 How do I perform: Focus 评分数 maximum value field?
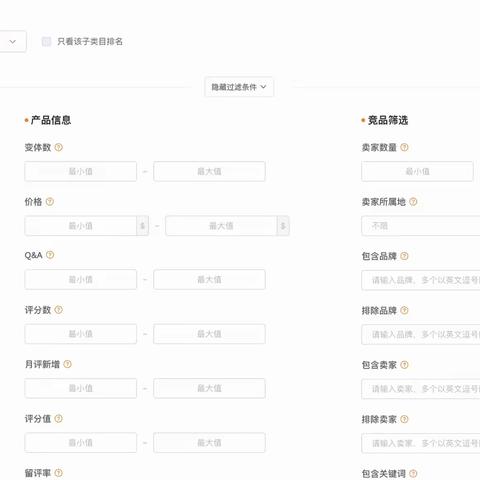point(209,334)
